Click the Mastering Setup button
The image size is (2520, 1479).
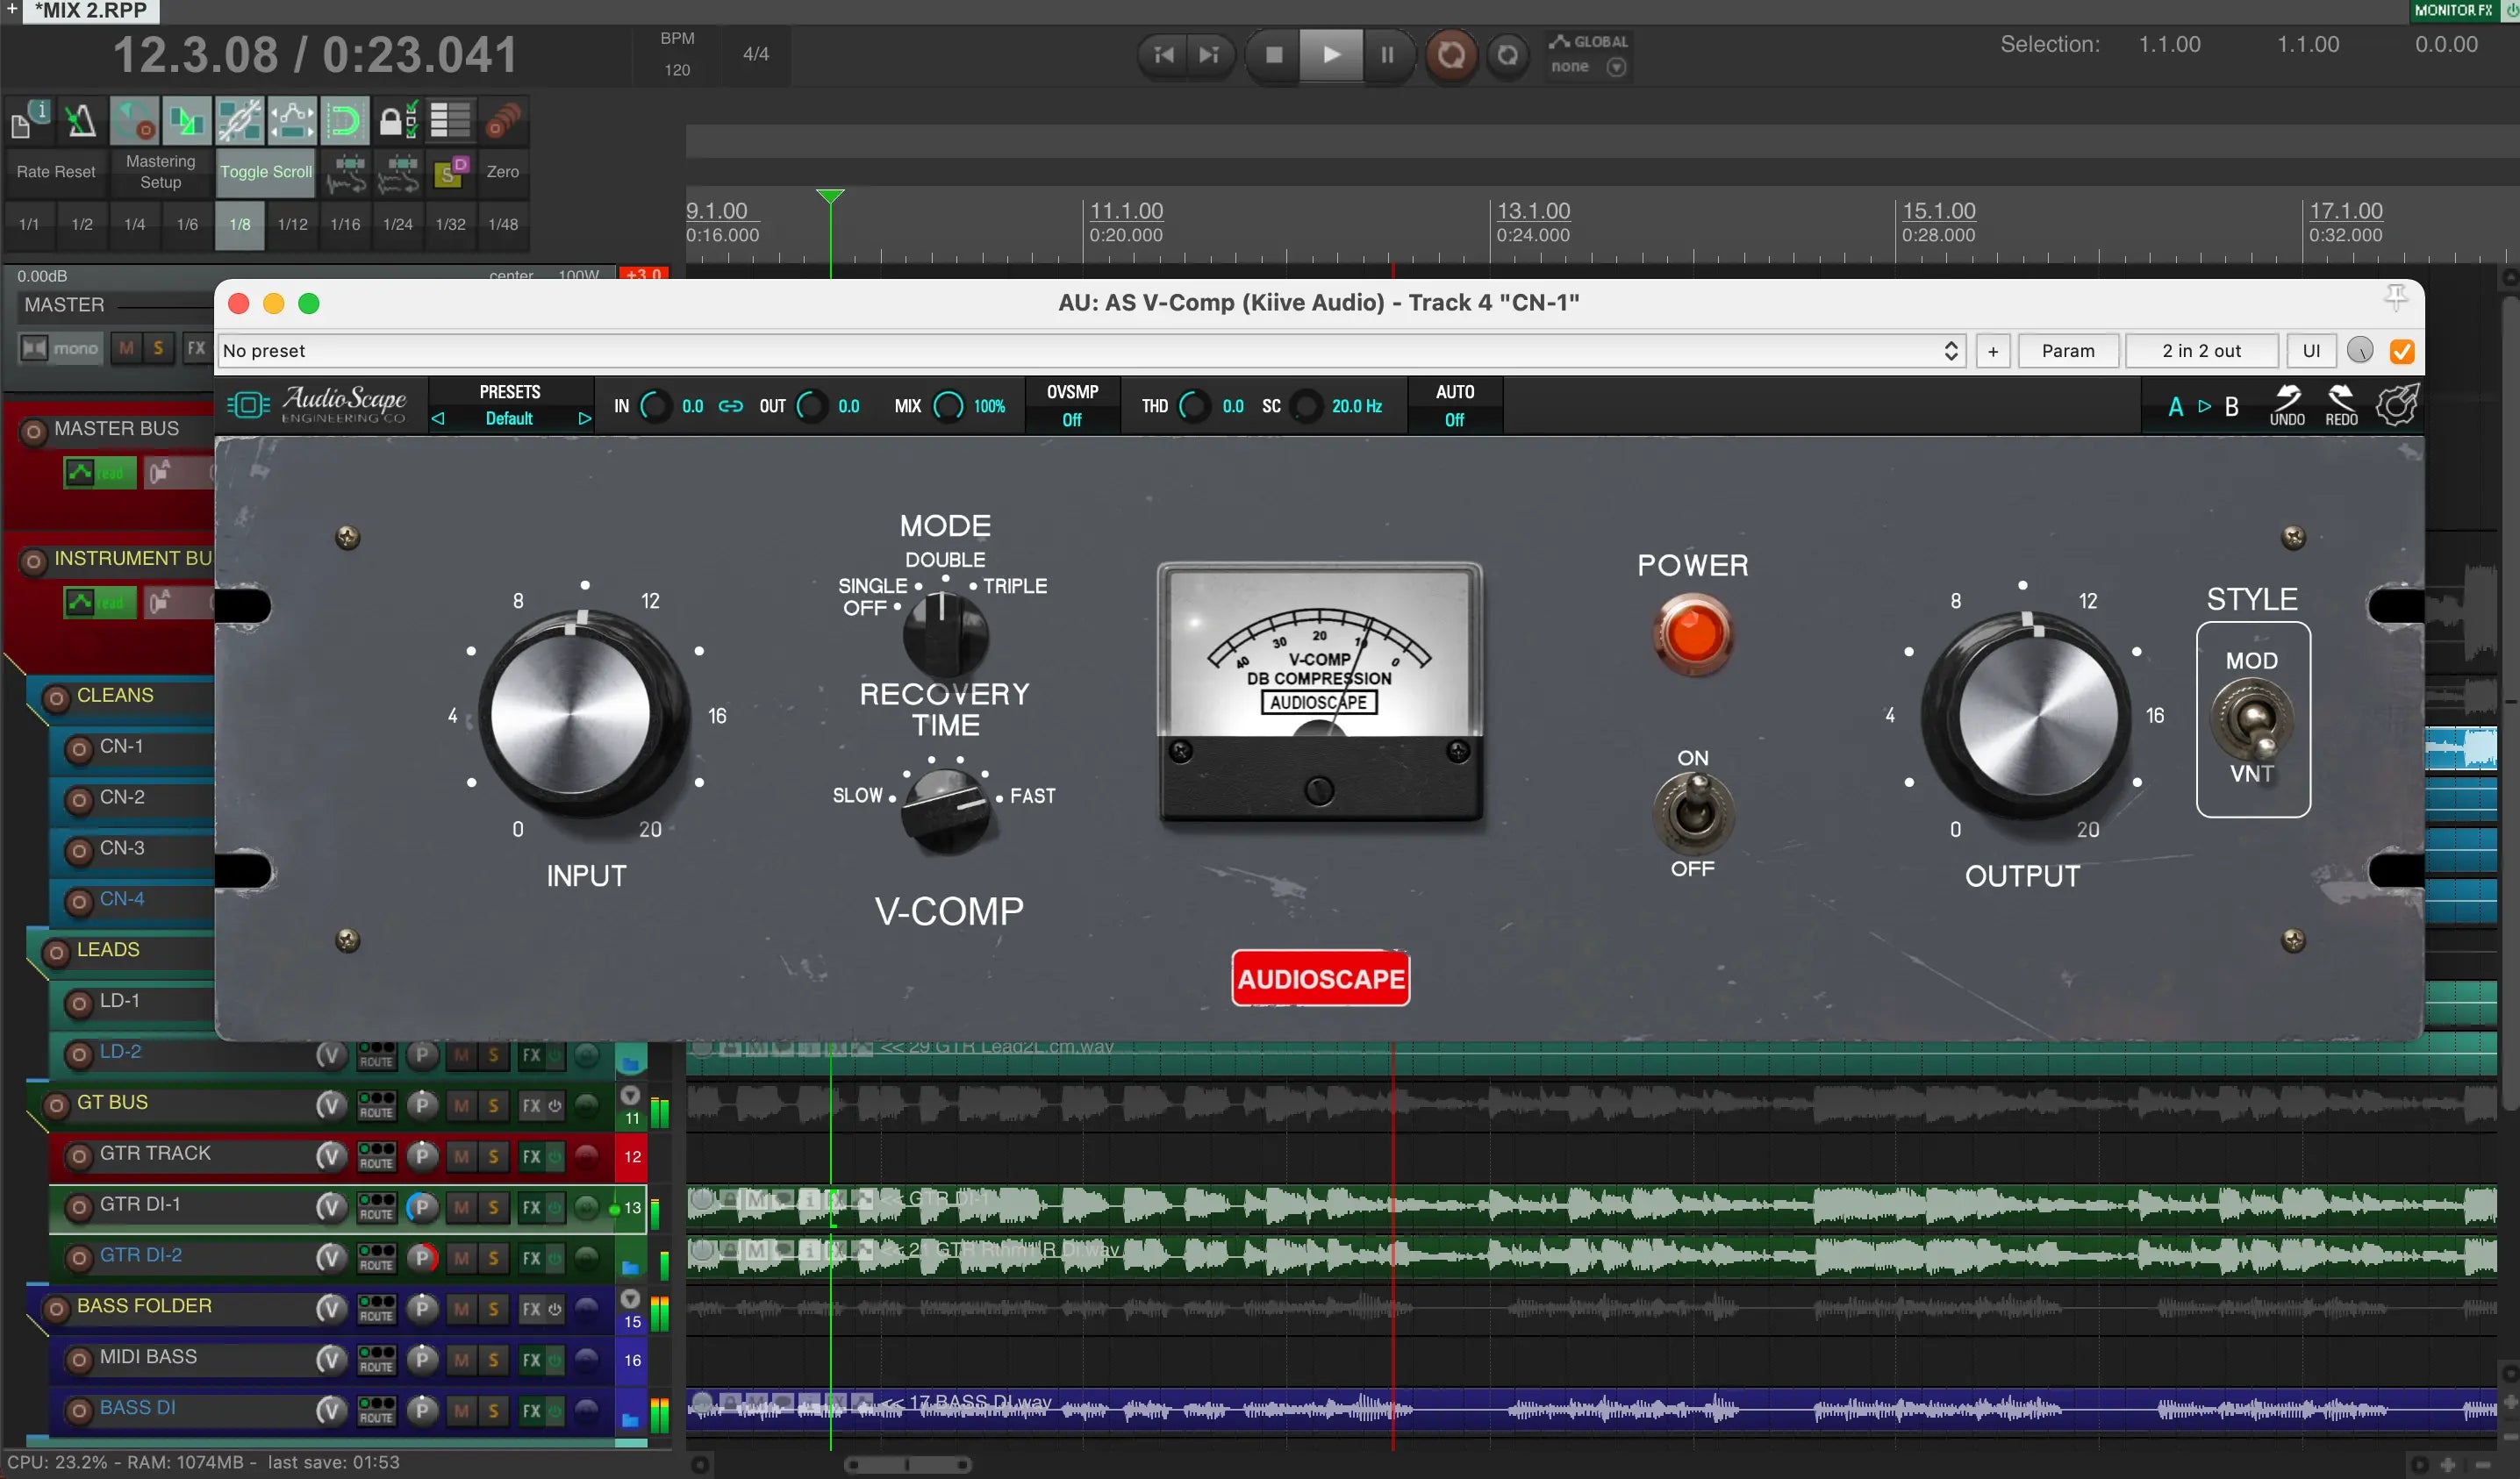[x=160, y=172]
